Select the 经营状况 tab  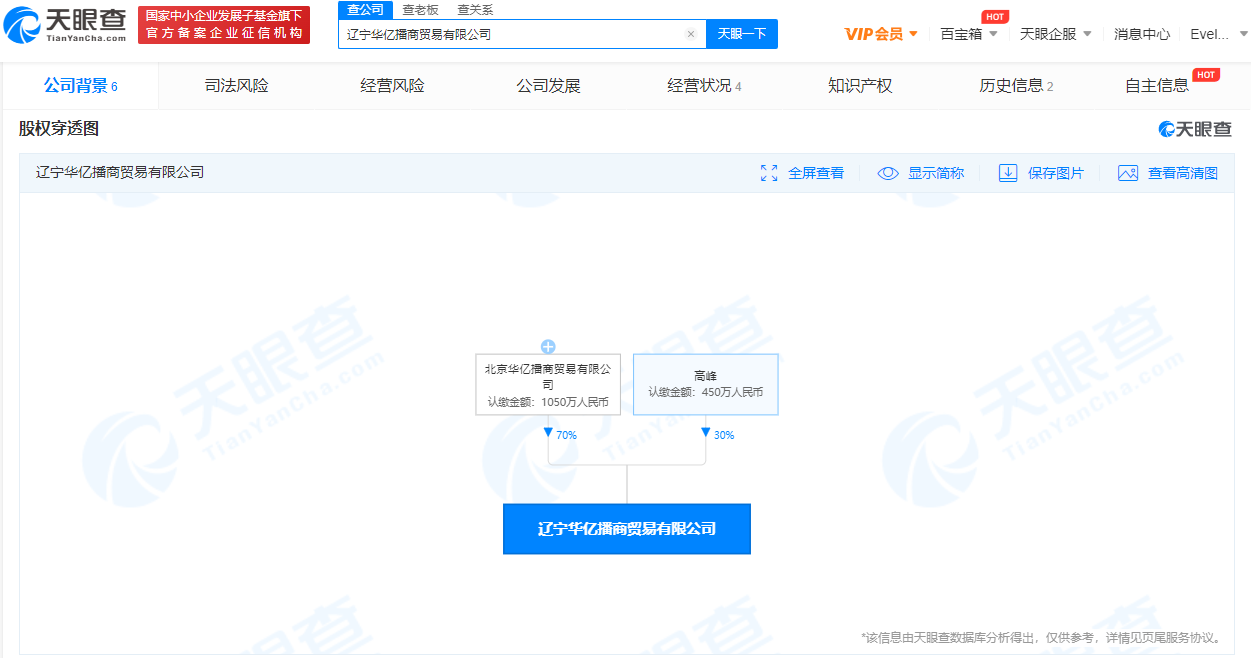704,86
